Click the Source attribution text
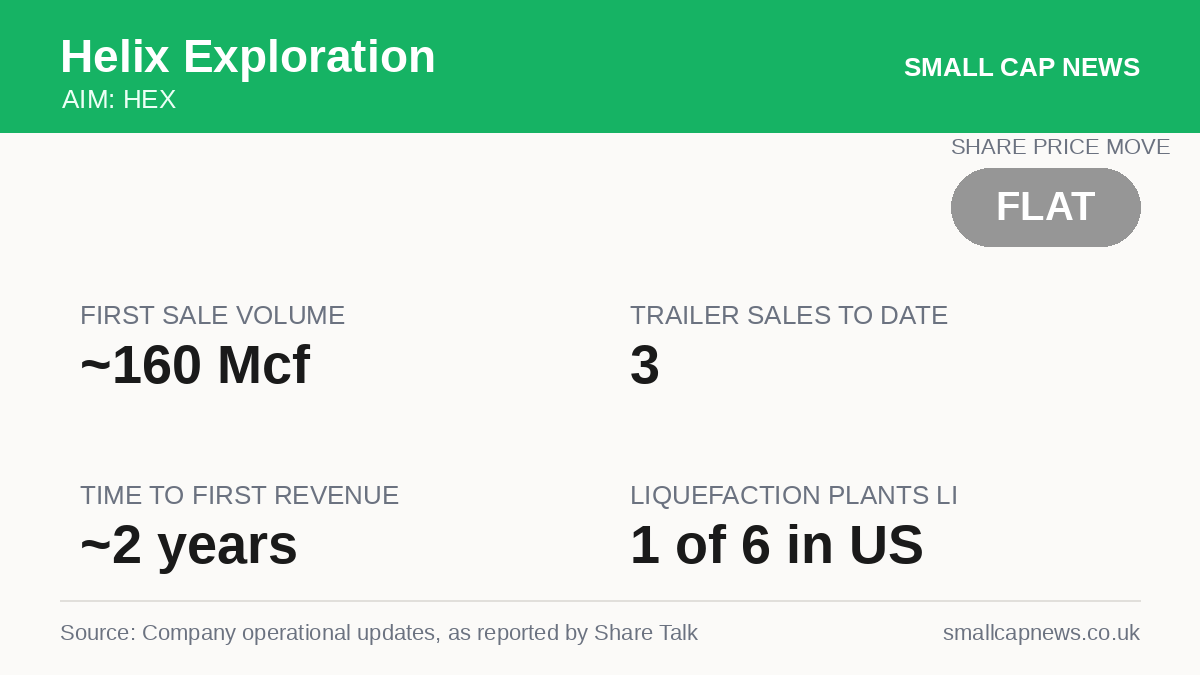This screenshot has width=1200, height=675. pyautogui.click(x=379, y=633)
